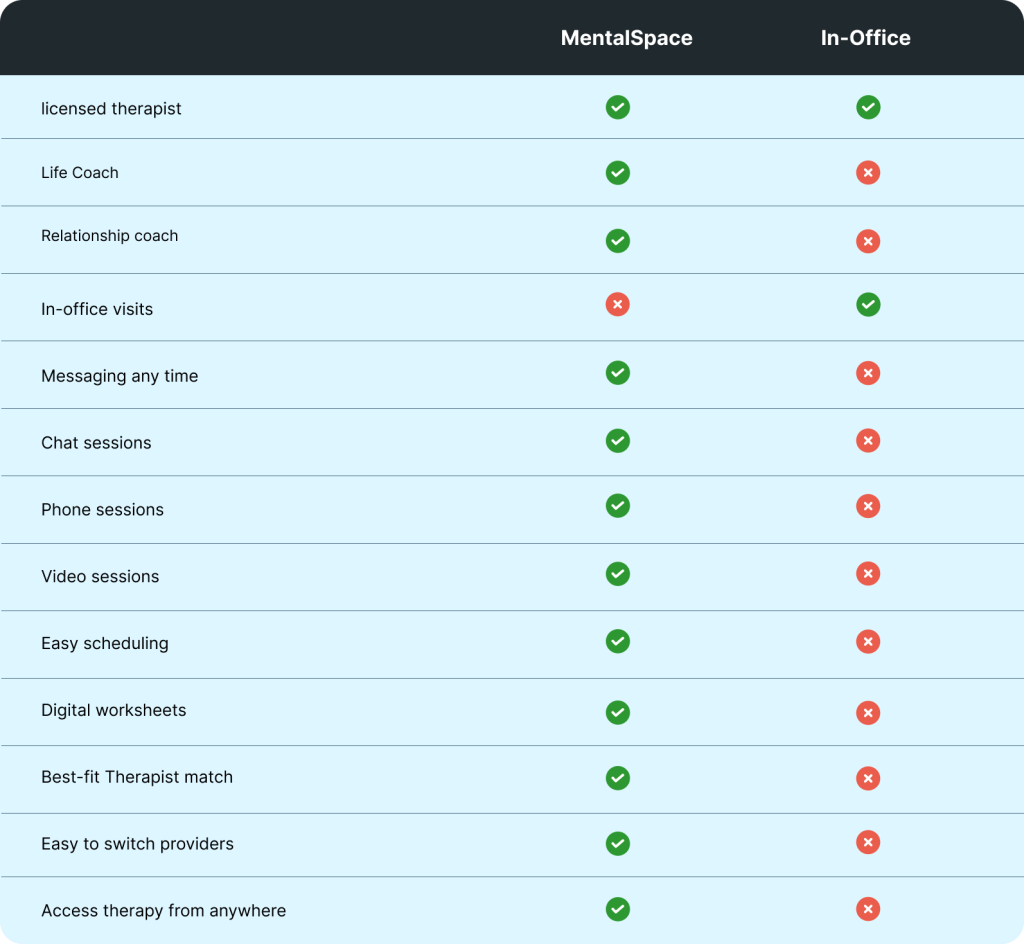
Task: Select the Relationship coach row label
Action: [109, 236]
